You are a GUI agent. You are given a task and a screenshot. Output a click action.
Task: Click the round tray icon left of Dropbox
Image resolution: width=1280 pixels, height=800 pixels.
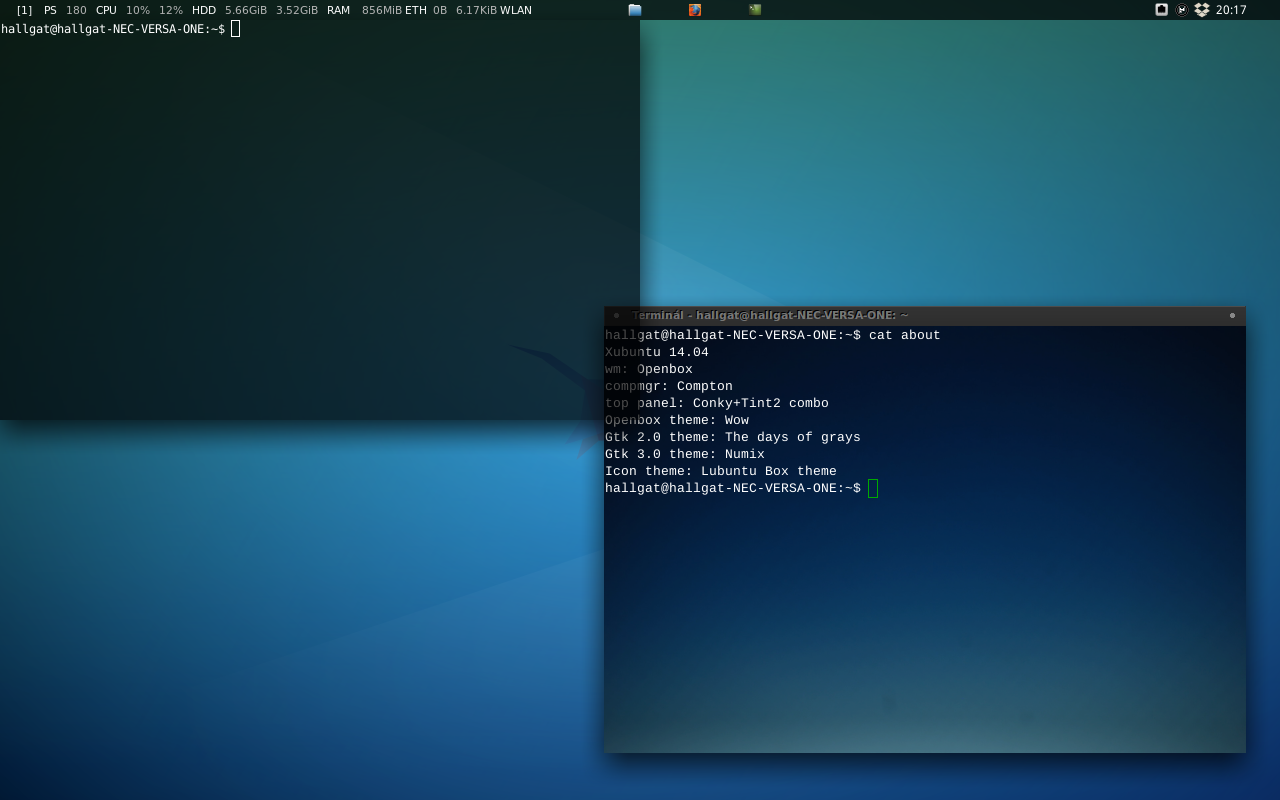[x=1182, y=10]
